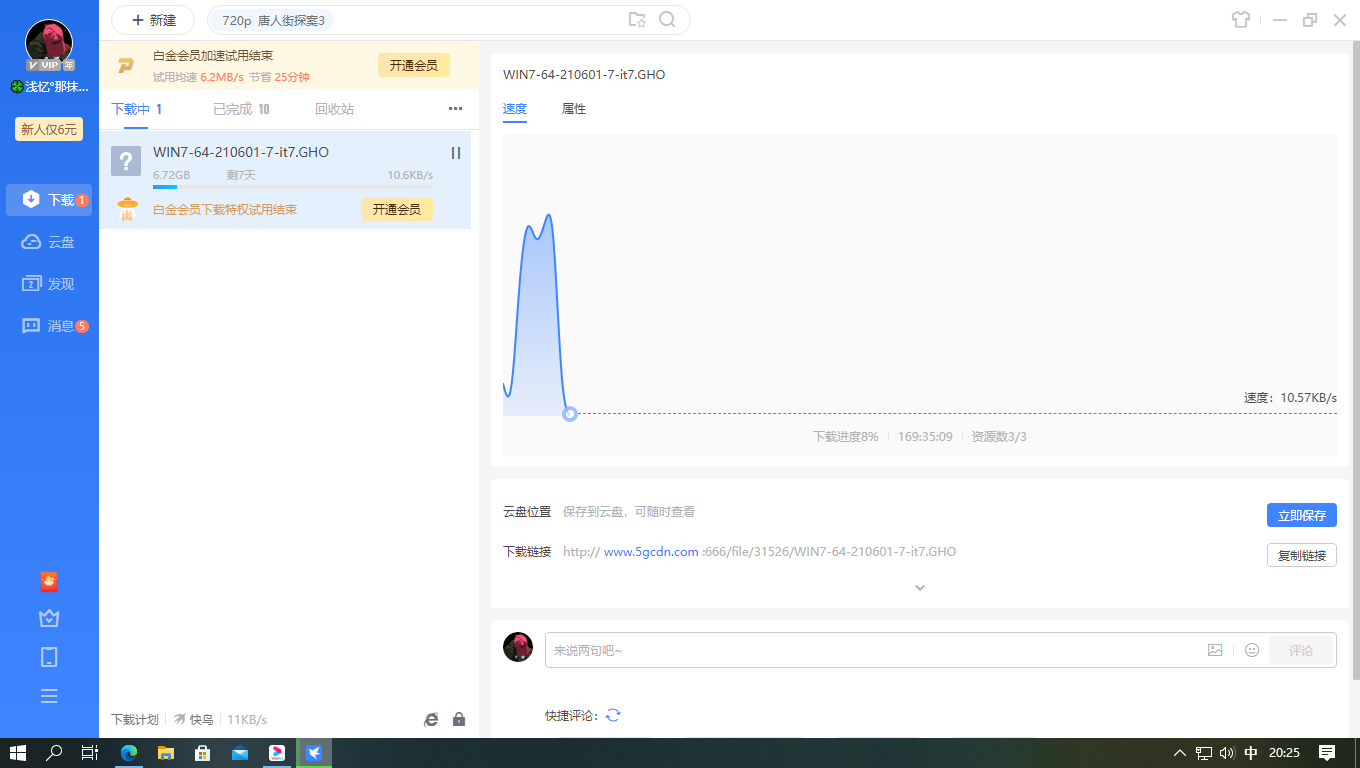Viewport: 1360px width, 768px height.
Task: Click the search magnifier icon in search bar
Action: click(x=667, y=20)
